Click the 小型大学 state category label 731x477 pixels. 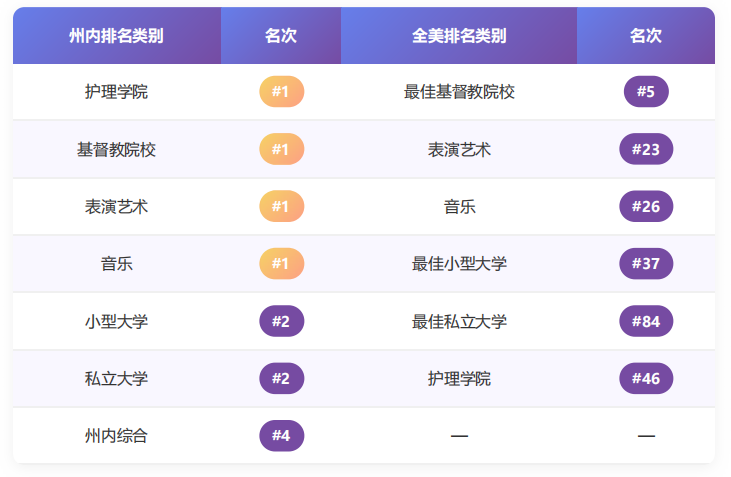pyautogui.click(x=117, y=321)
